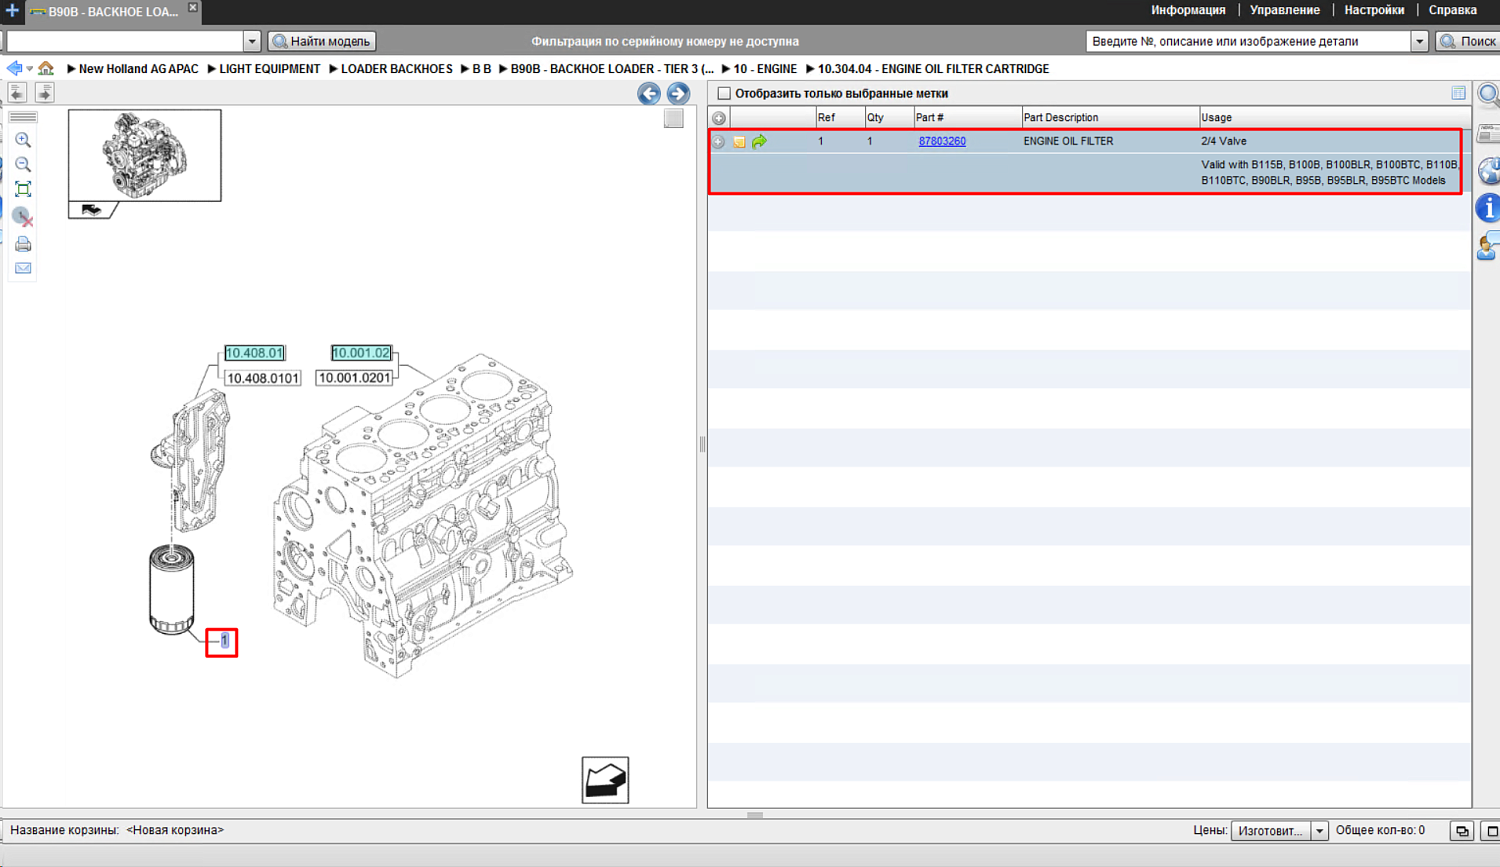Expand all rows using the header plus icon
This screenshot has width=1500, height=867.
click(x=719, y=118)
